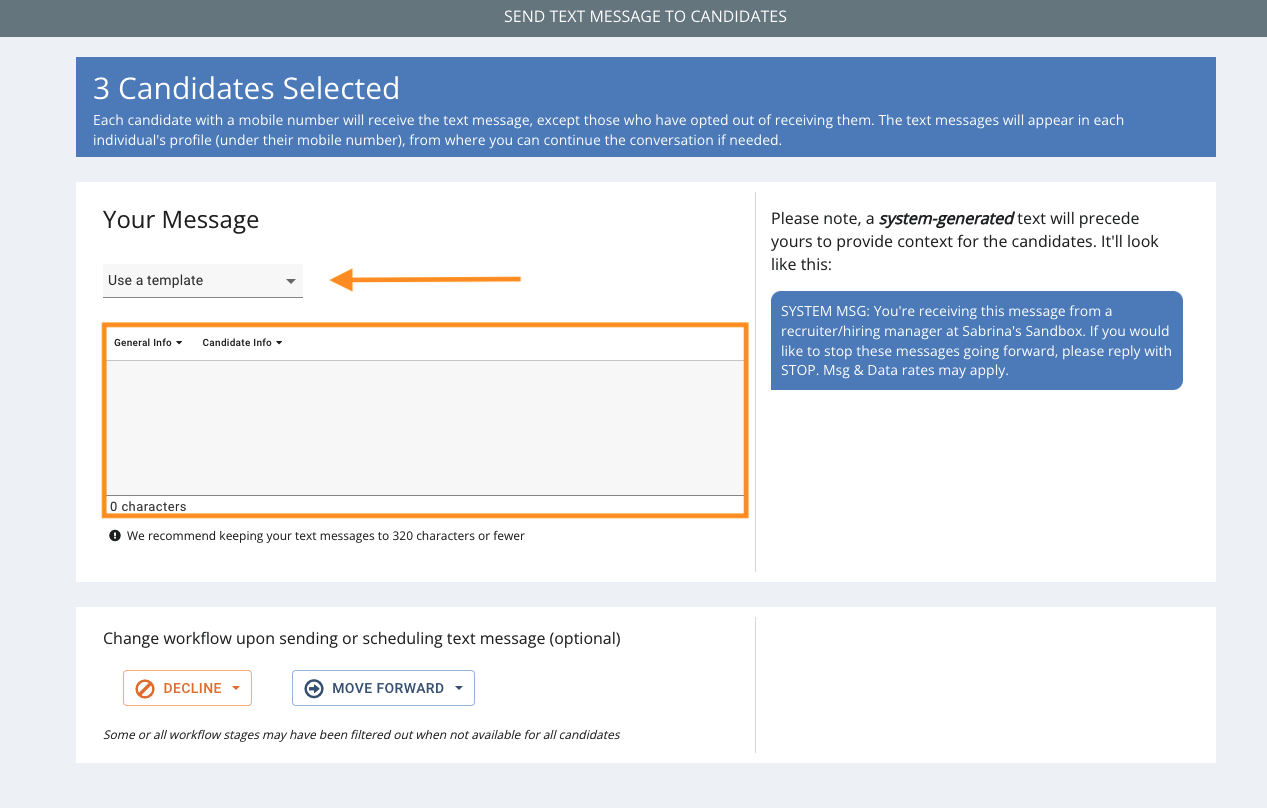
Task: Open the Use a template dropdown
Action: tap(203, 280)
